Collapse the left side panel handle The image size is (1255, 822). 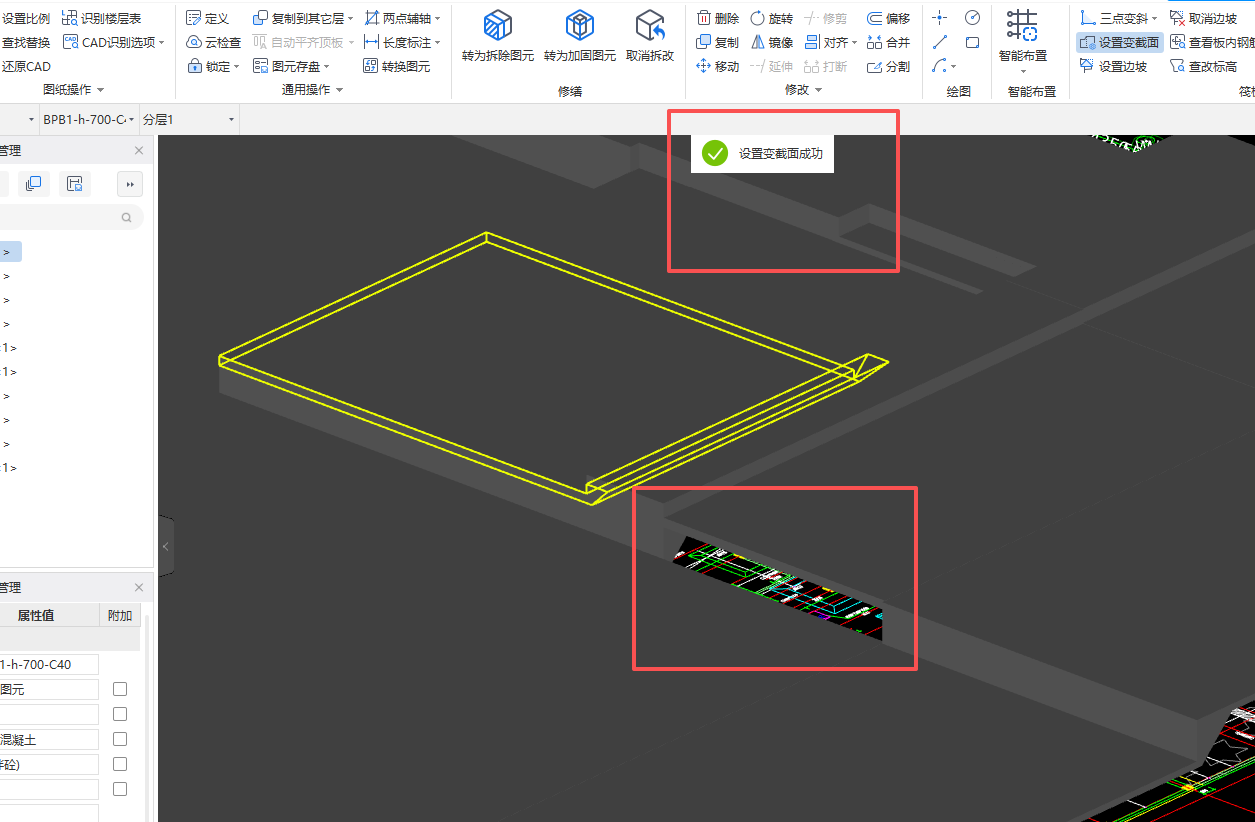166,546
